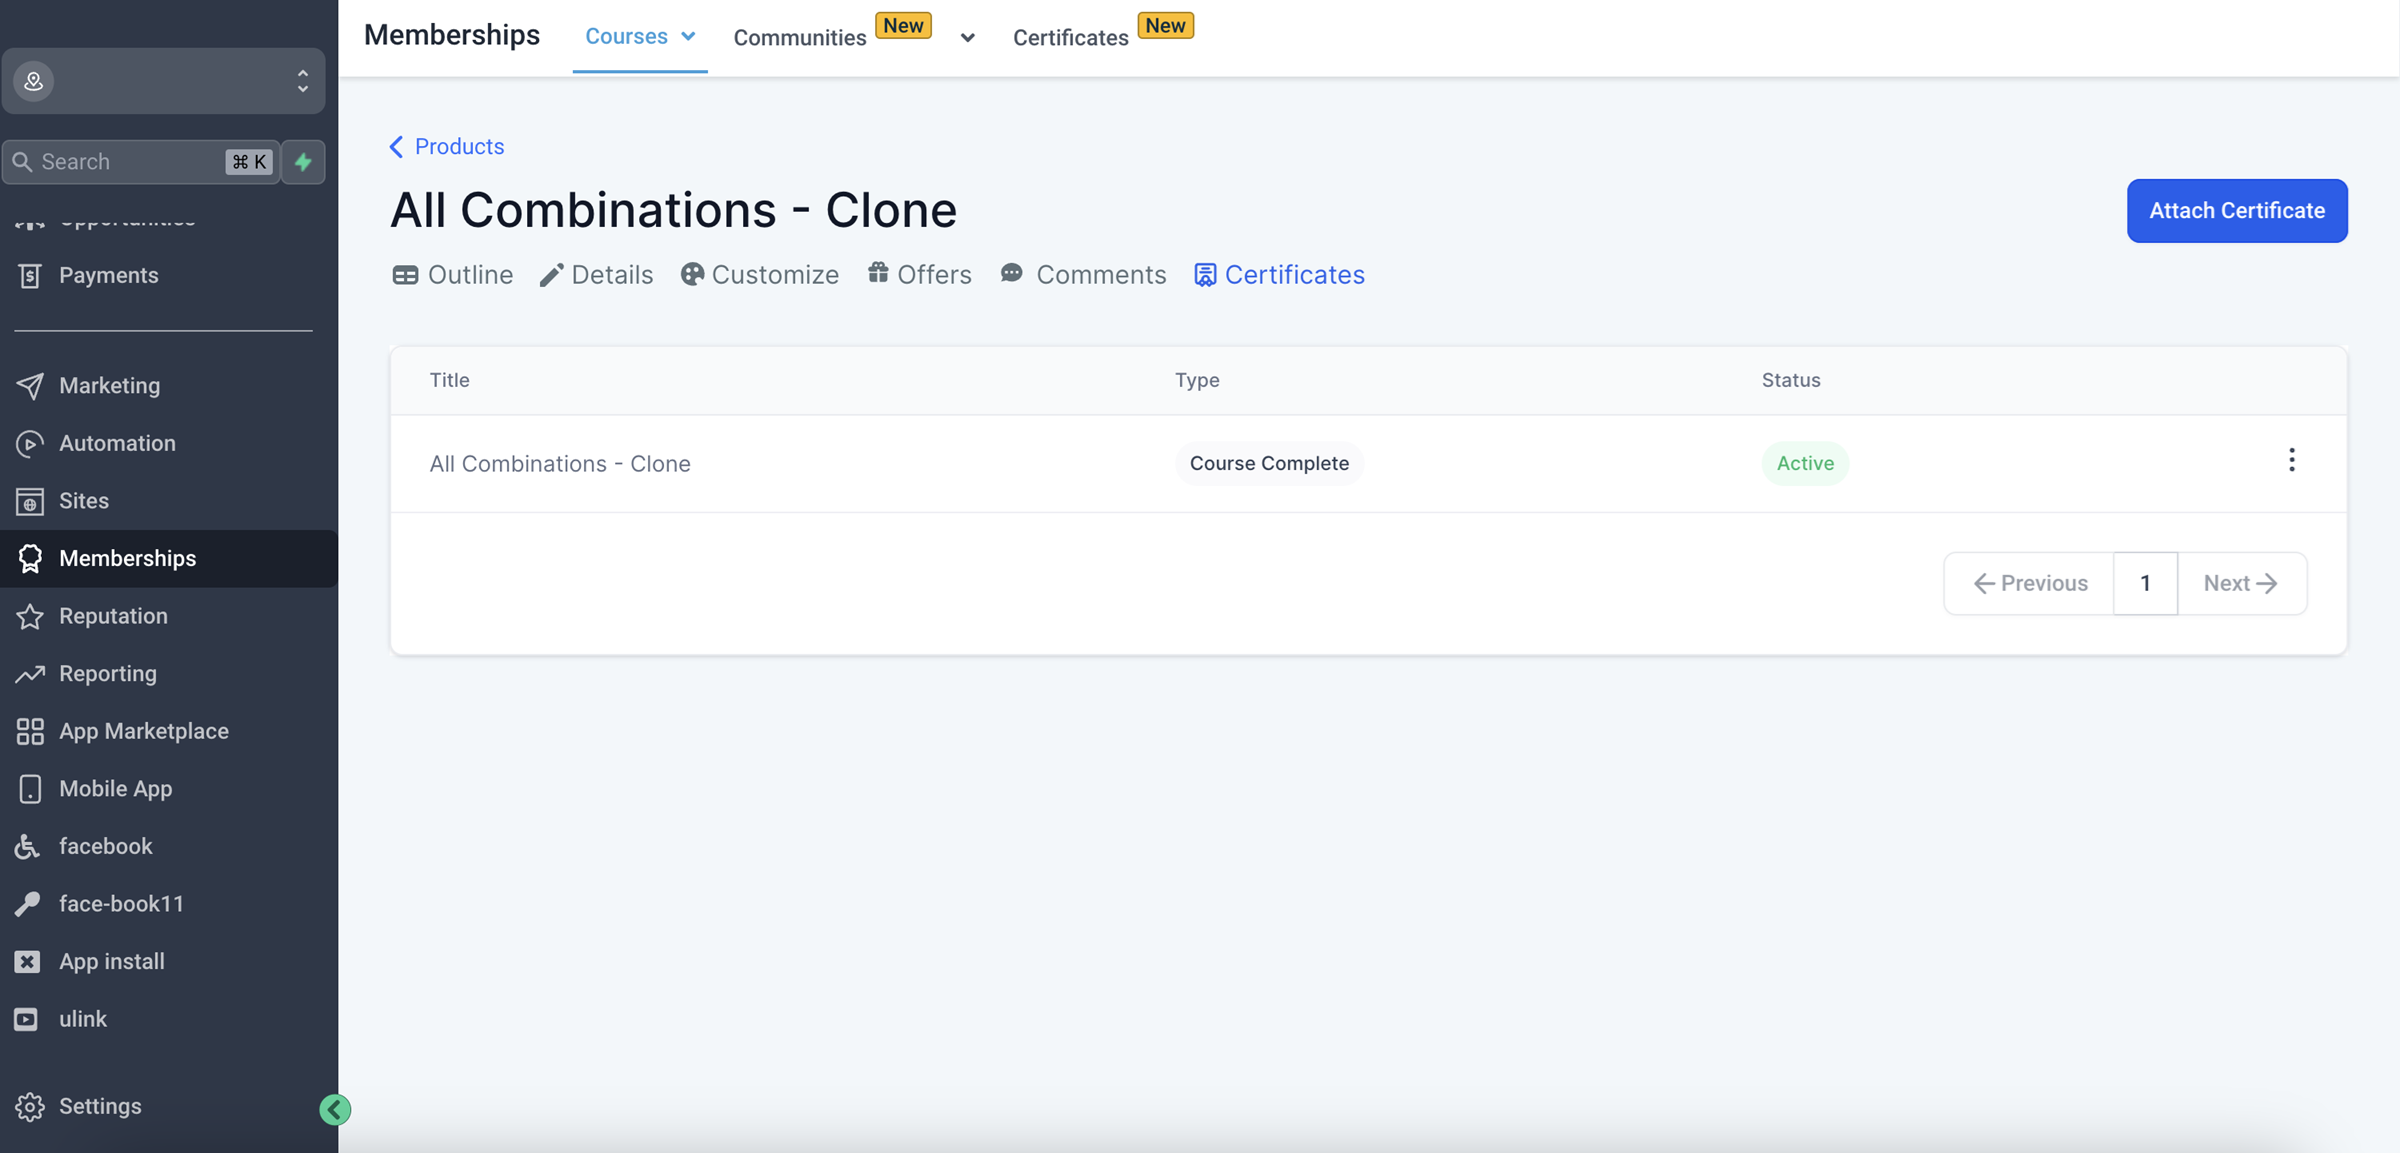Click the Attach Certificate button
Screen dimensions: 2400x1153
coord(2236,211)
